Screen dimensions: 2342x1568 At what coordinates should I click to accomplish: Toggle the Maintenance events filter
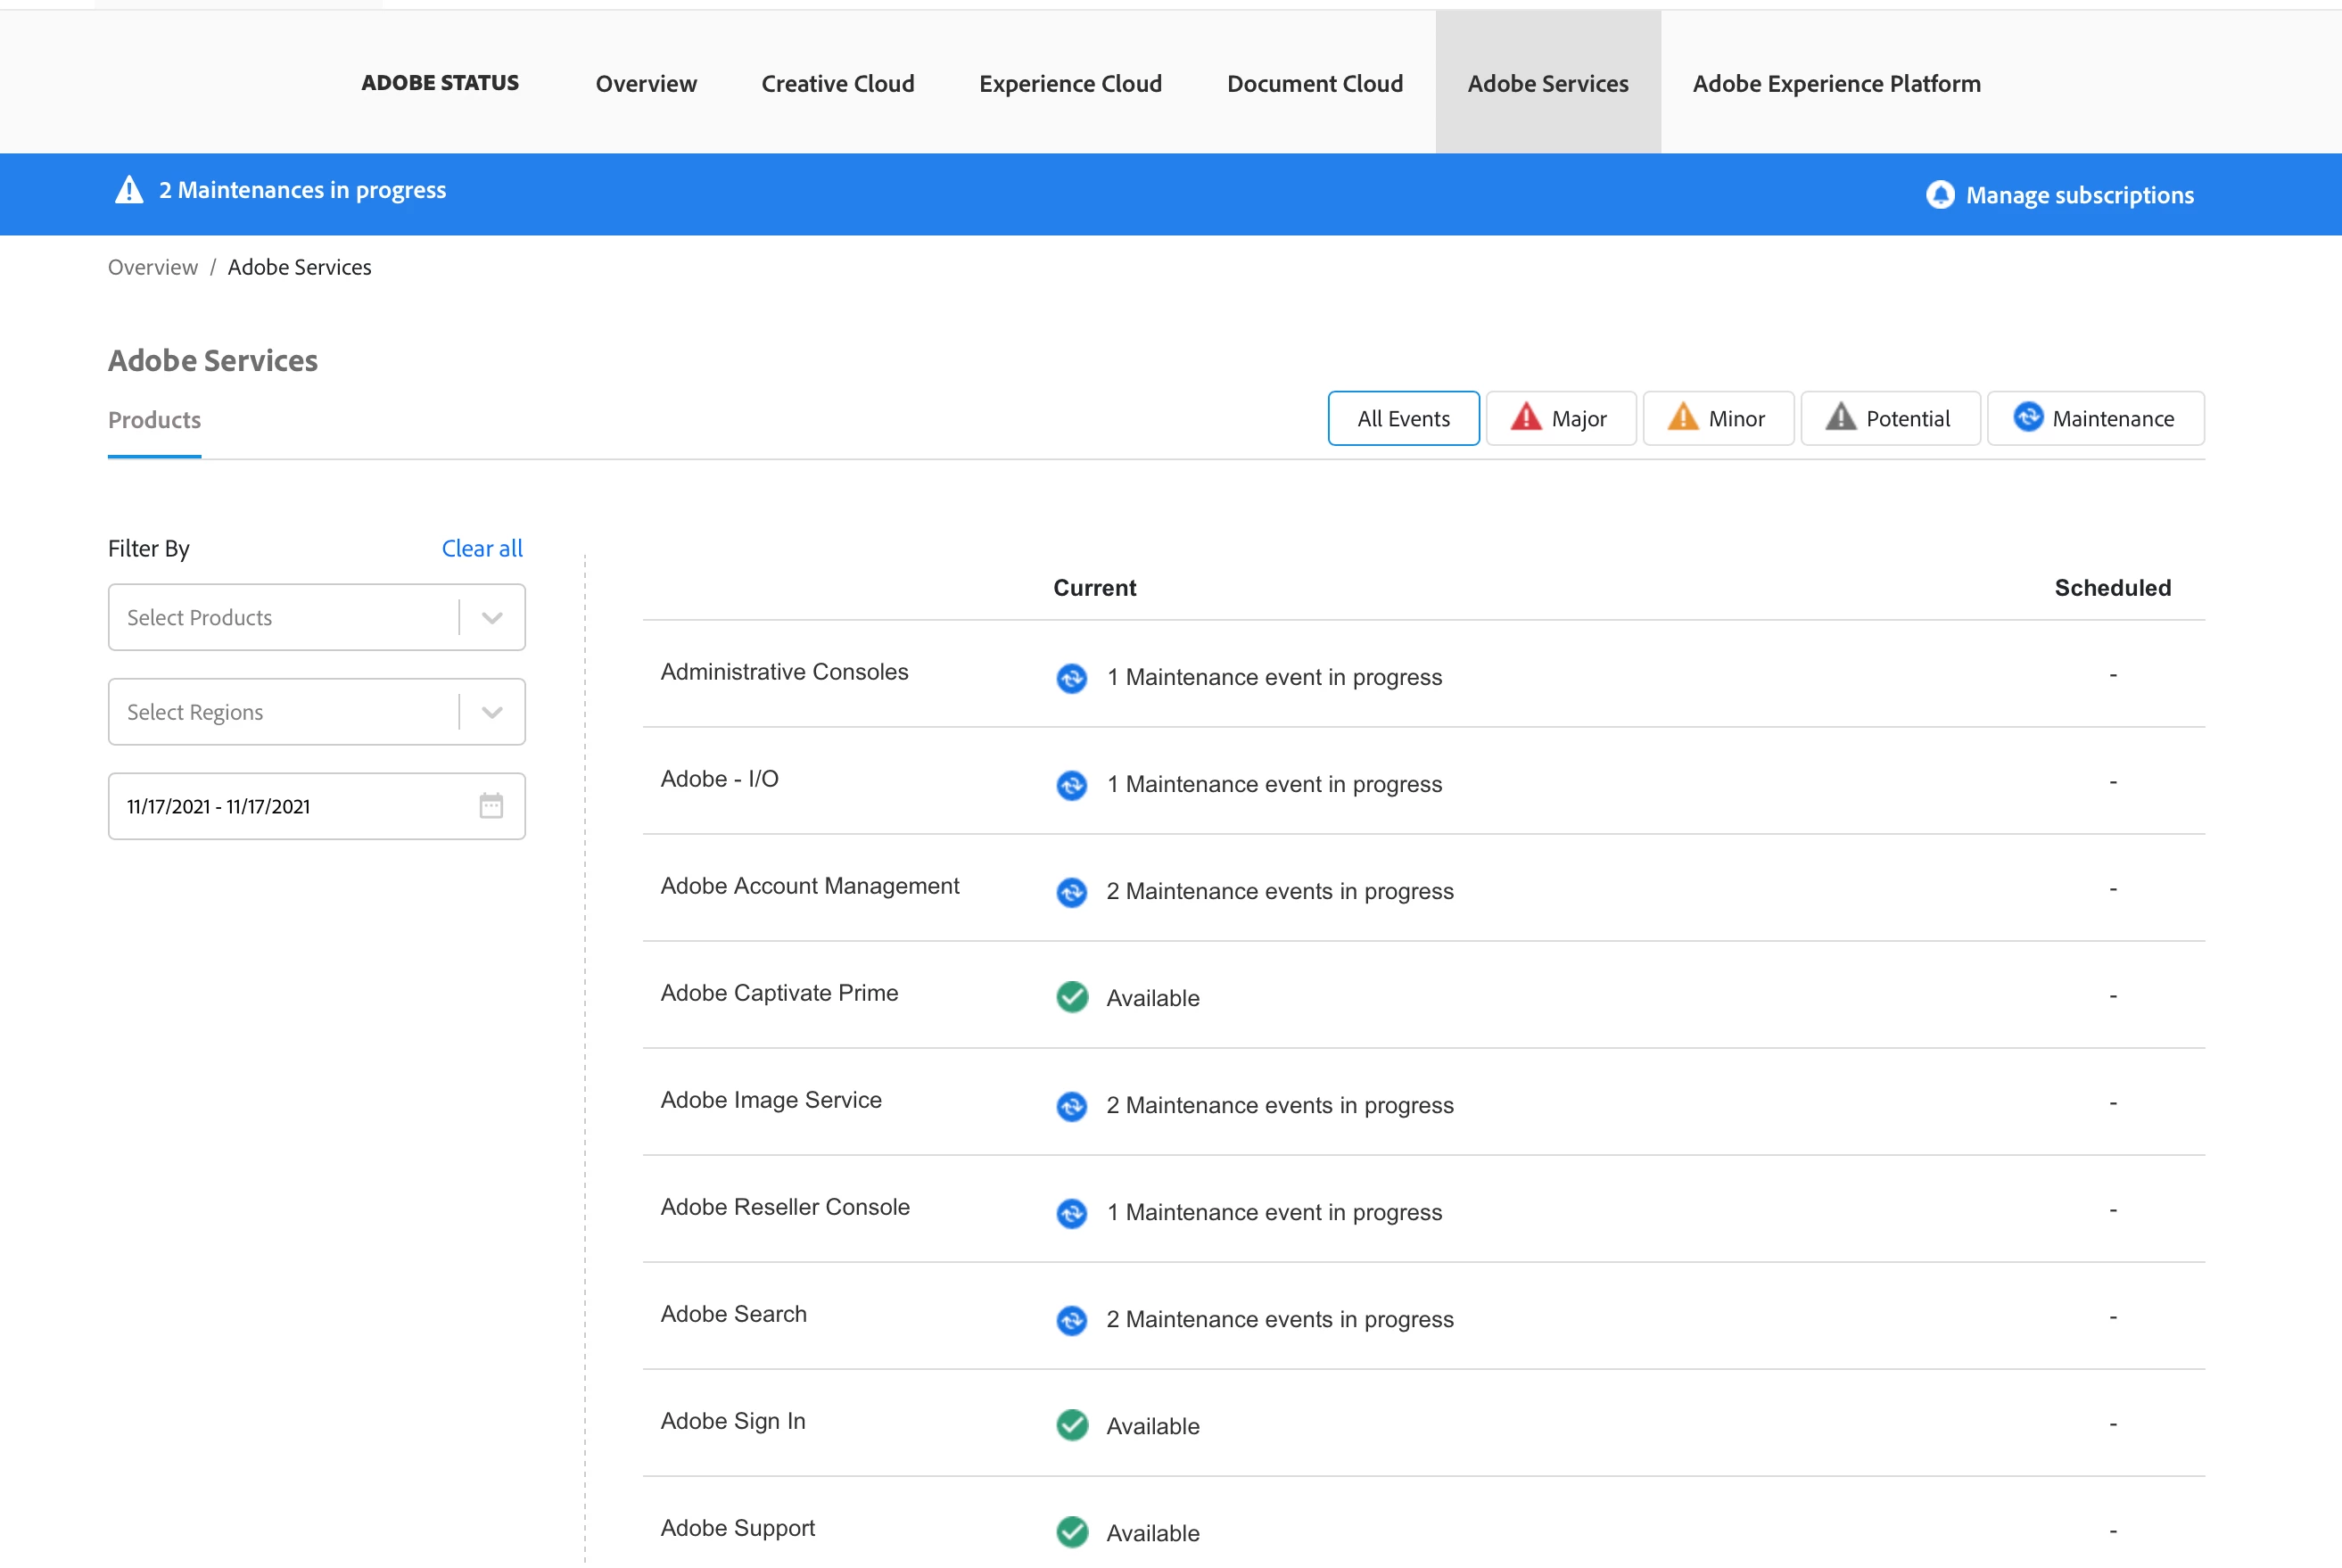pos(2095,418)
